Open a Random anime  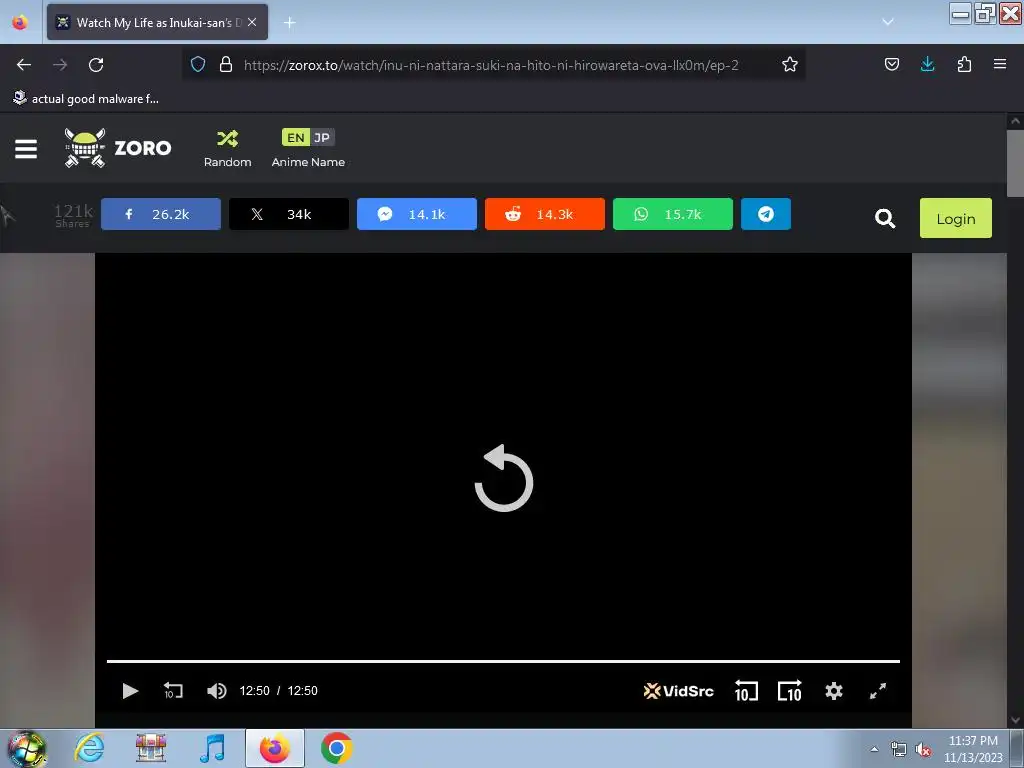(227, 149)
